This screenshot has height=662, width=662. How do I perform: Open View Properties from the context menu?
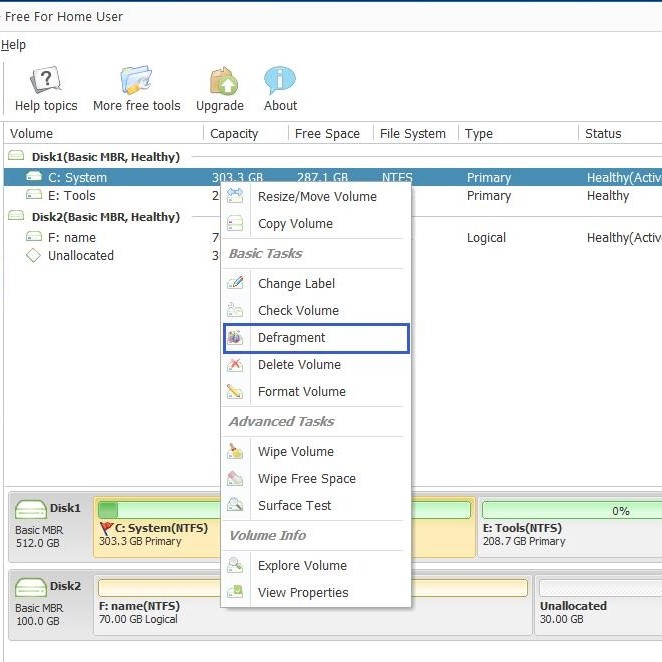pyautogui.click(x=317, y=592)
